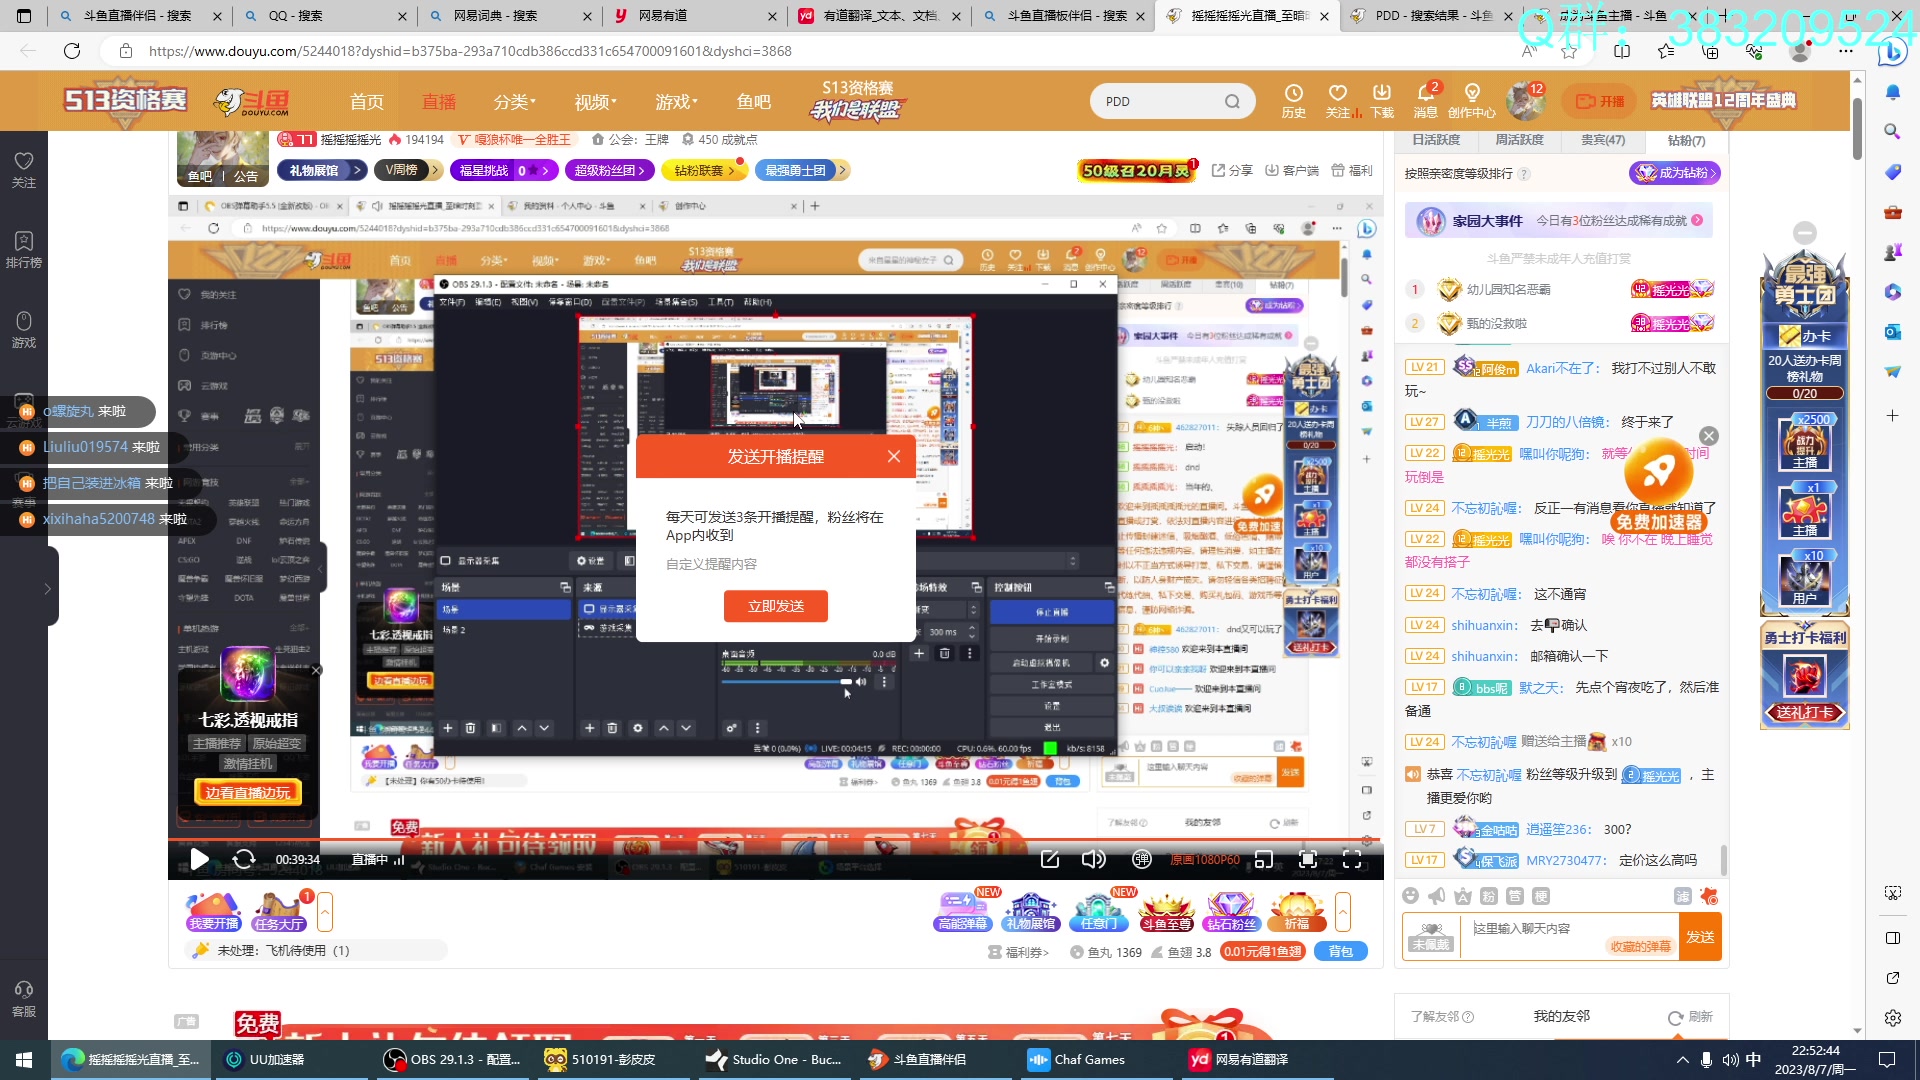The height and width of the screenshot is (1080, 1920).
Task: Show hidden system tray icons
Action: pyautogui.click(x=1682, y=1059)
